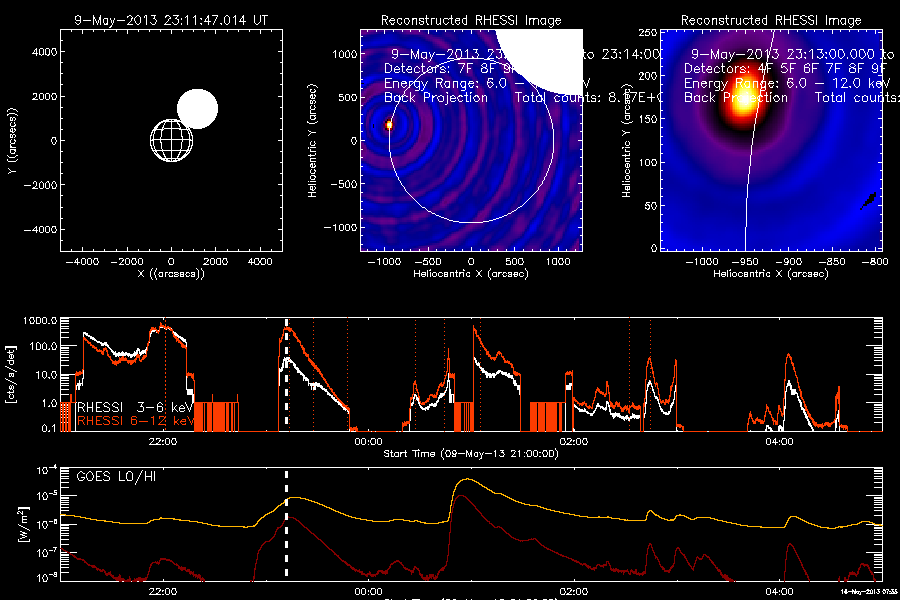Click the right "Reconstructed RHESSI Image" title
The height and width of the screenshot is (600, 900).
click(771, 20)
